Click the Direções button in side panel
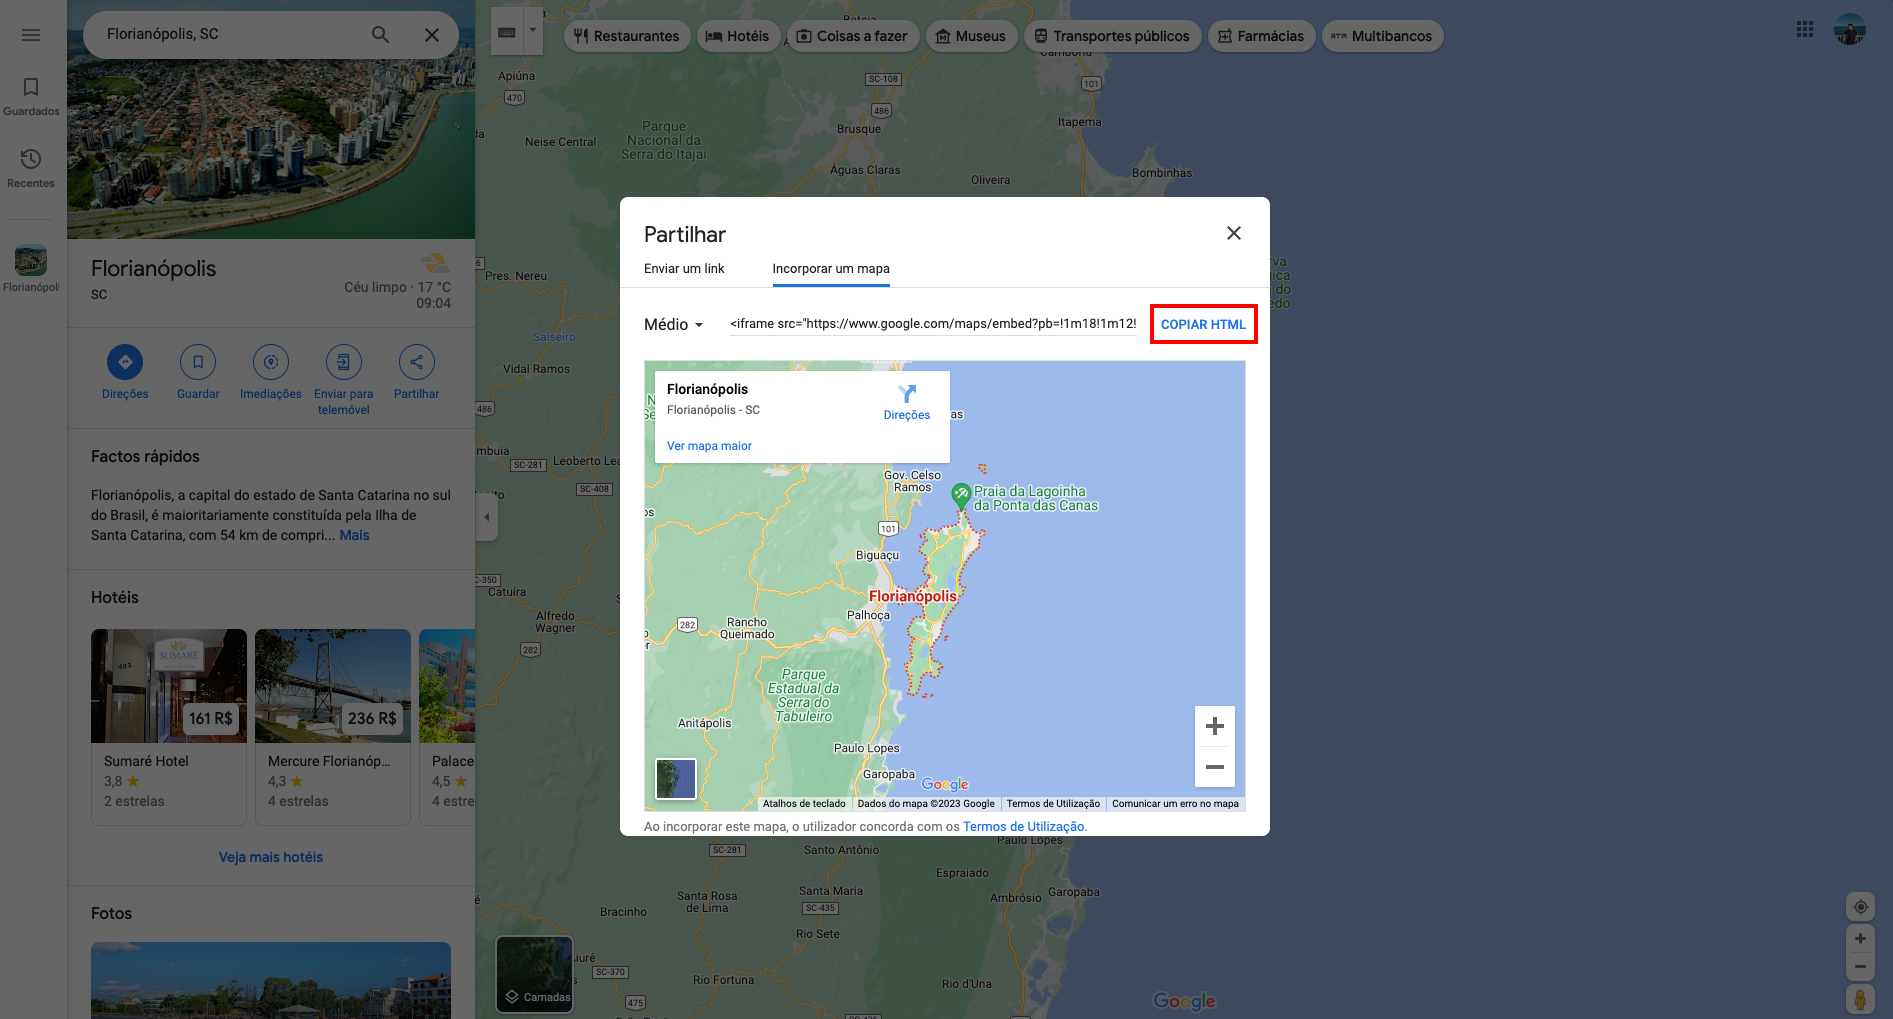 pos(125,372)
